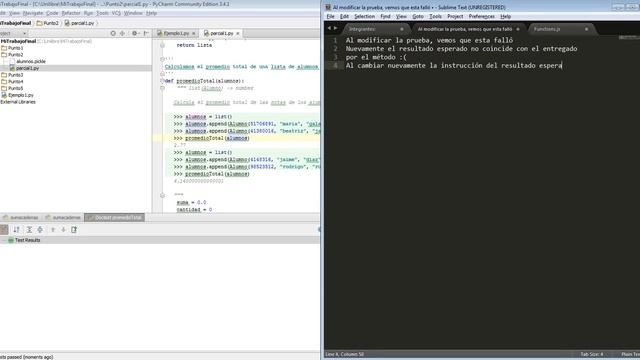Click the leftmost test runner toolbar toggle
This screenshot has height=360, width=640.
point(4,230)
